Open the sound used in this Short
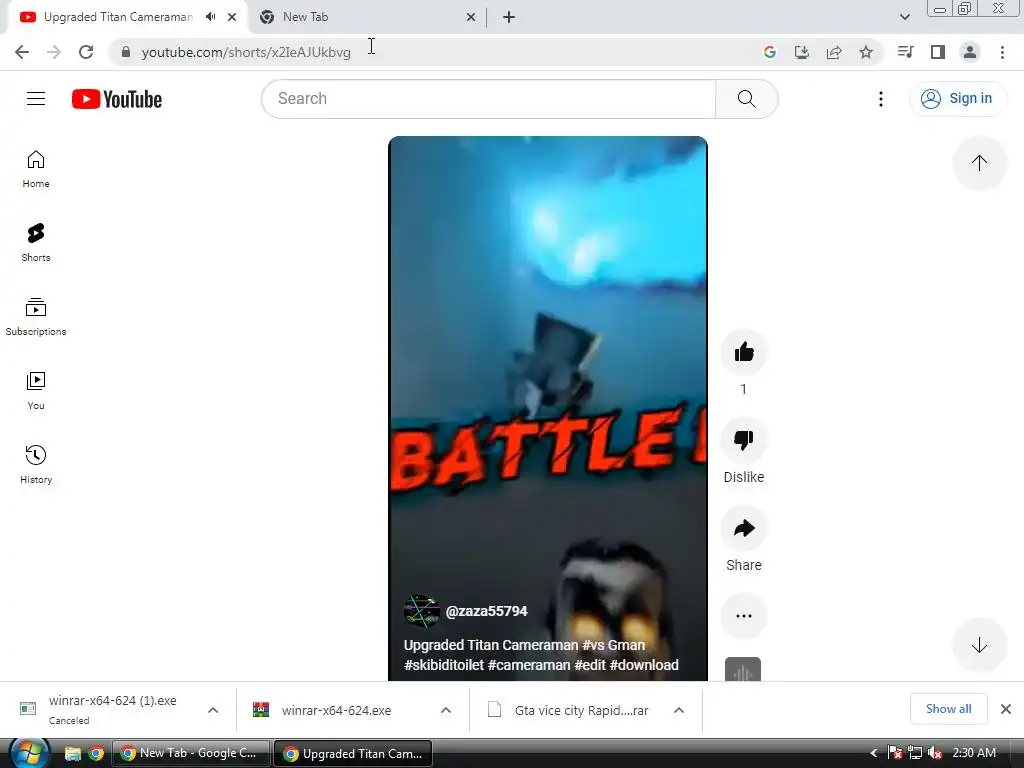This screenshot has width=1024, height=768. click(x=743, y=669)
